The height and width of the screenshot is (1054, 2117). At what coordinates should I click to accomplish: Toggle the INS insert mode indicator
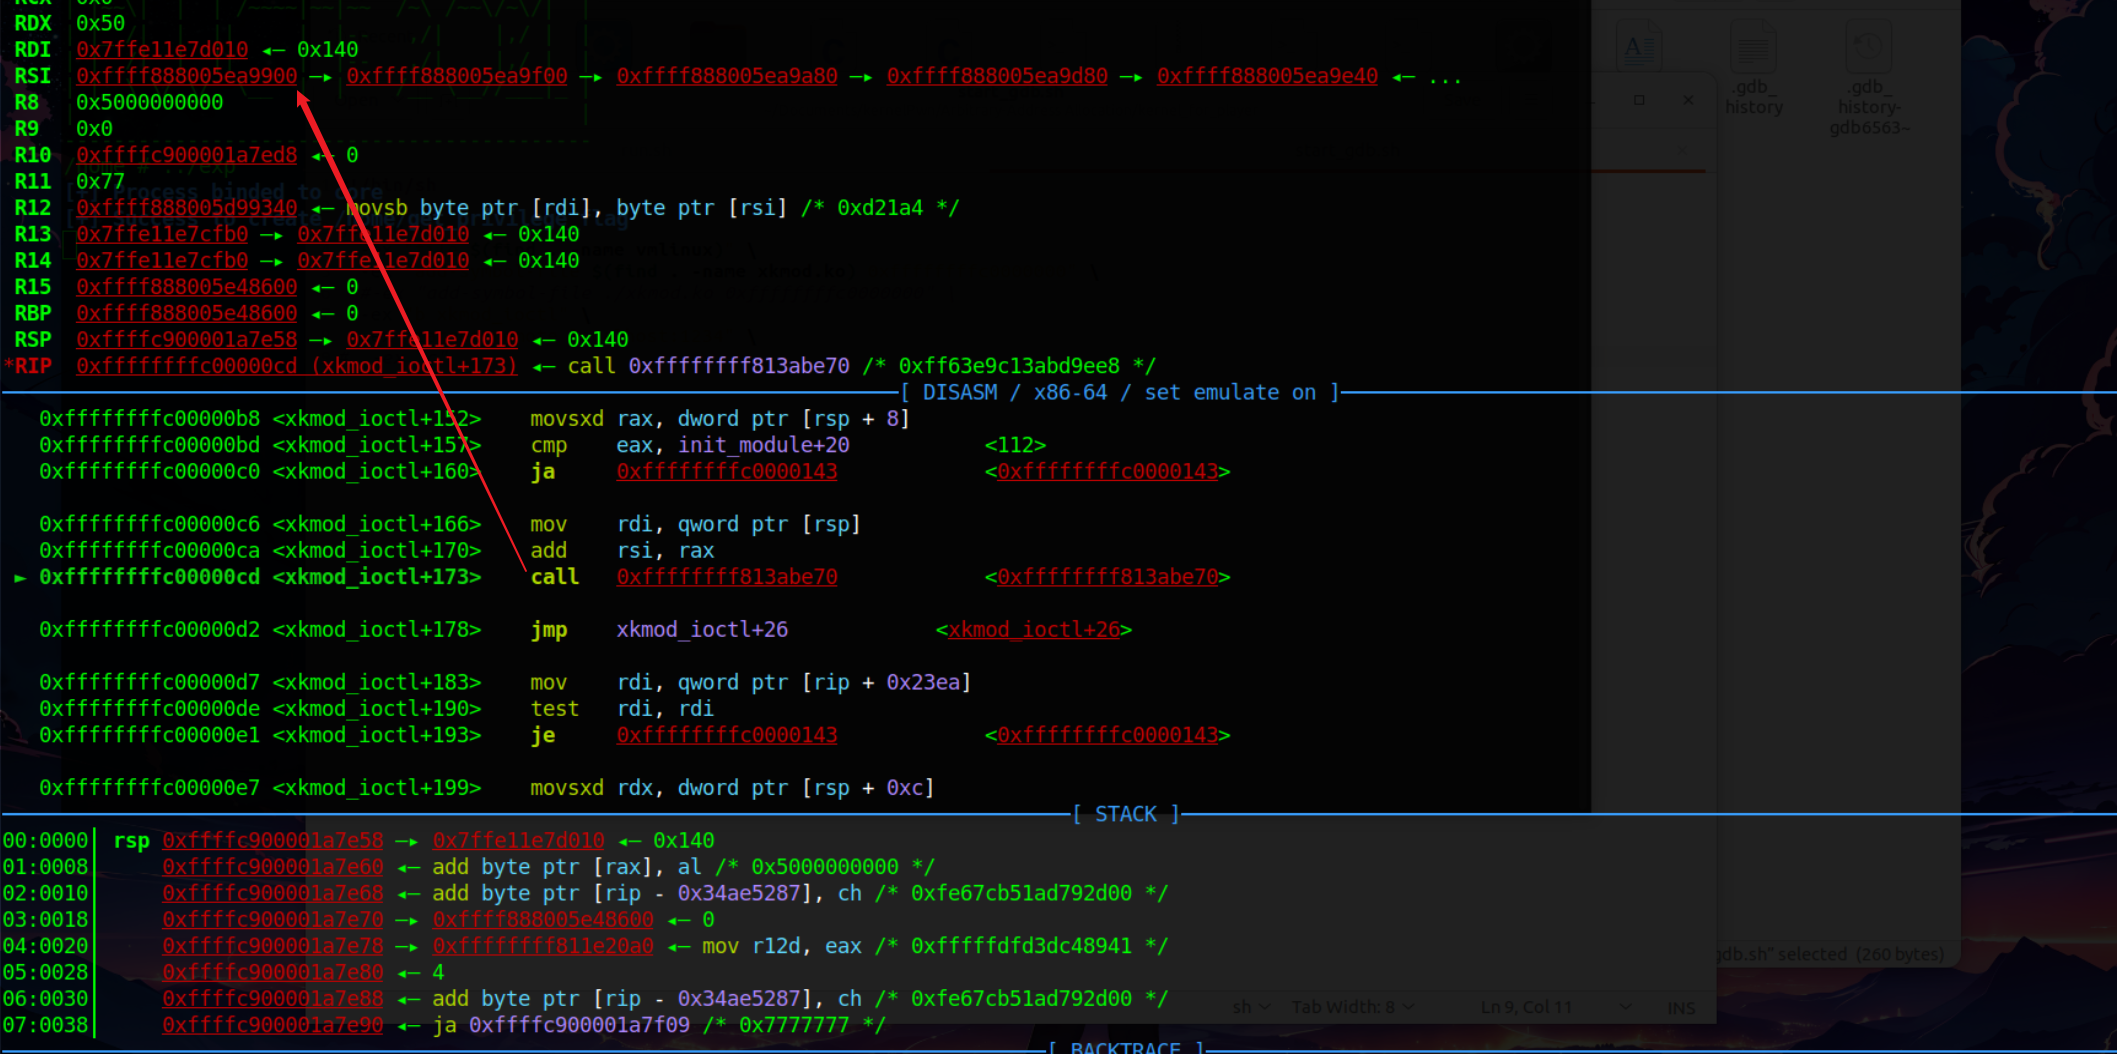click(1680, 1007)
